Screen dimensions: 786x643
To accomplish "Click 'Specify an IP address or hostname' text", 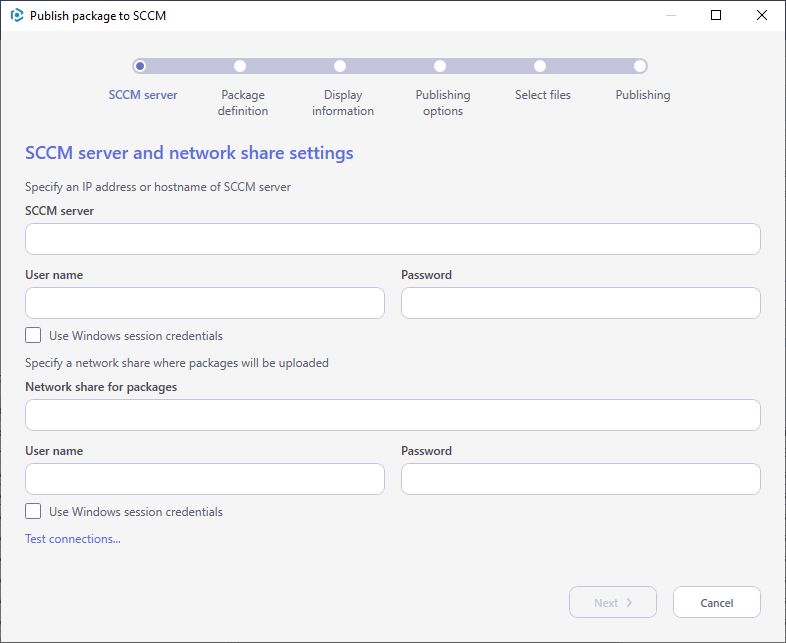I will pyautogui.click(x=158, y=187).
